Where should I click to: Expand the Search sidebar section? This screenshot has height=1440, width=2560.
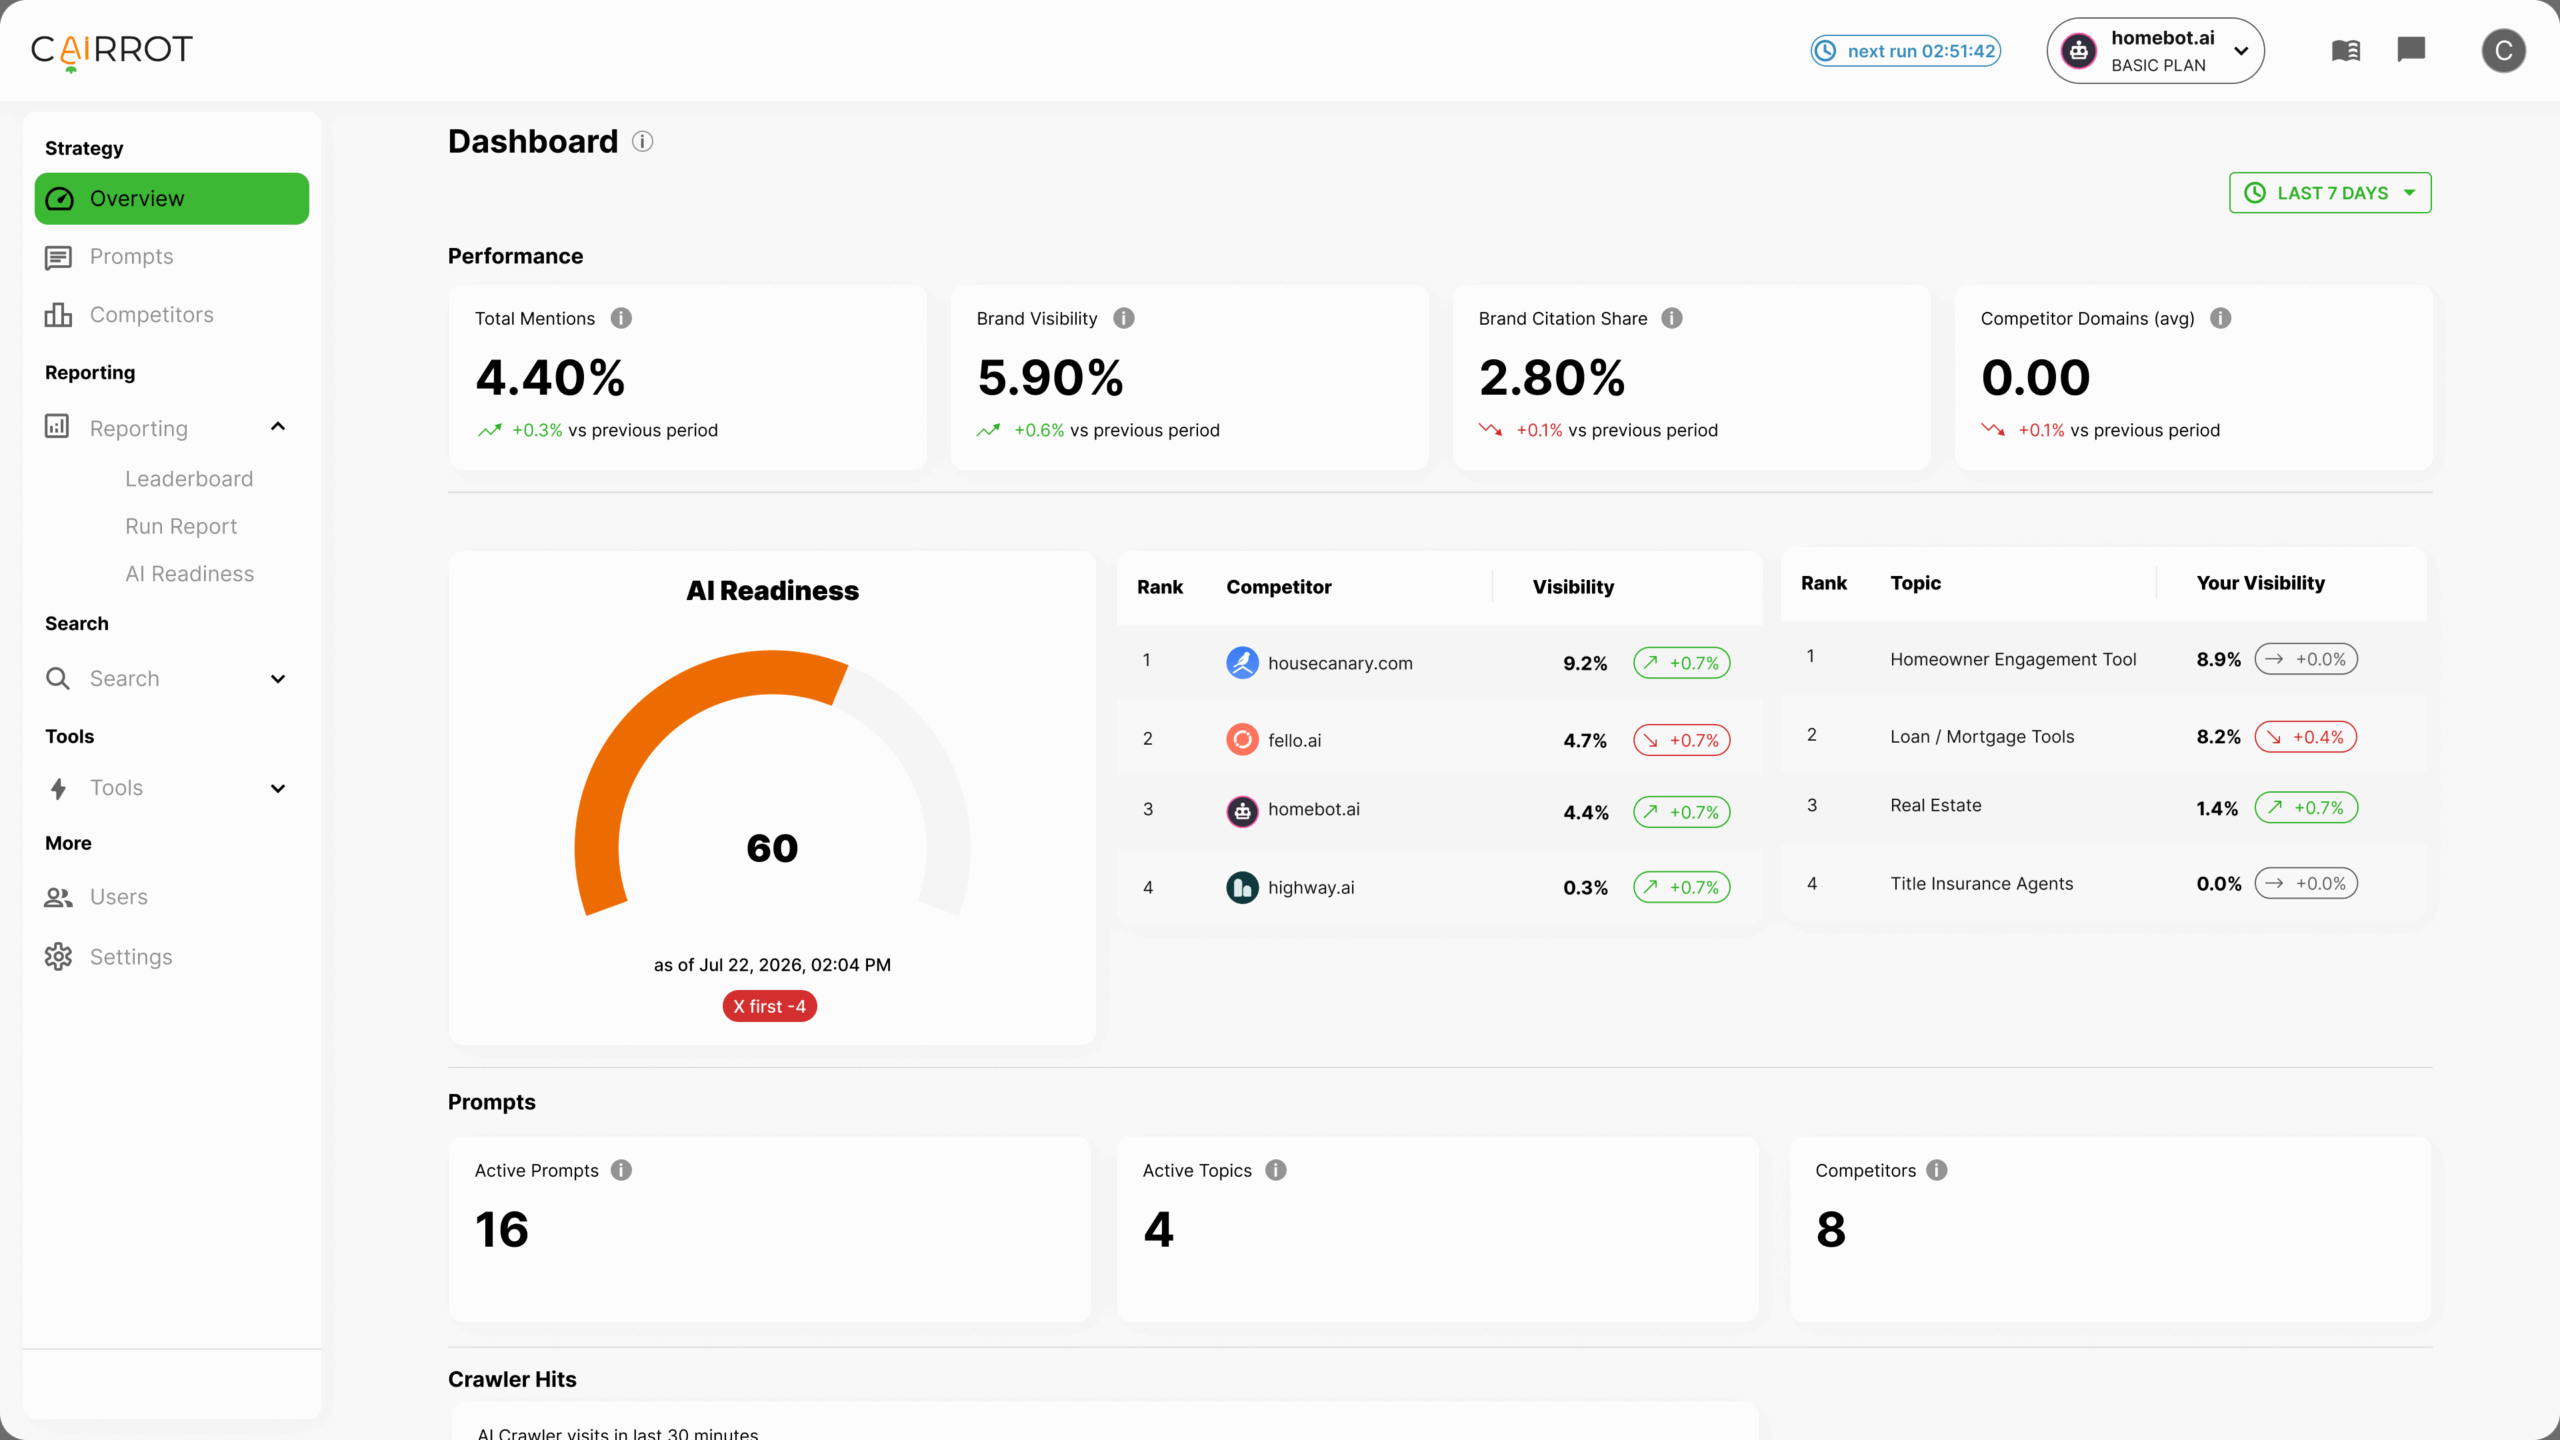coord(278,679)
